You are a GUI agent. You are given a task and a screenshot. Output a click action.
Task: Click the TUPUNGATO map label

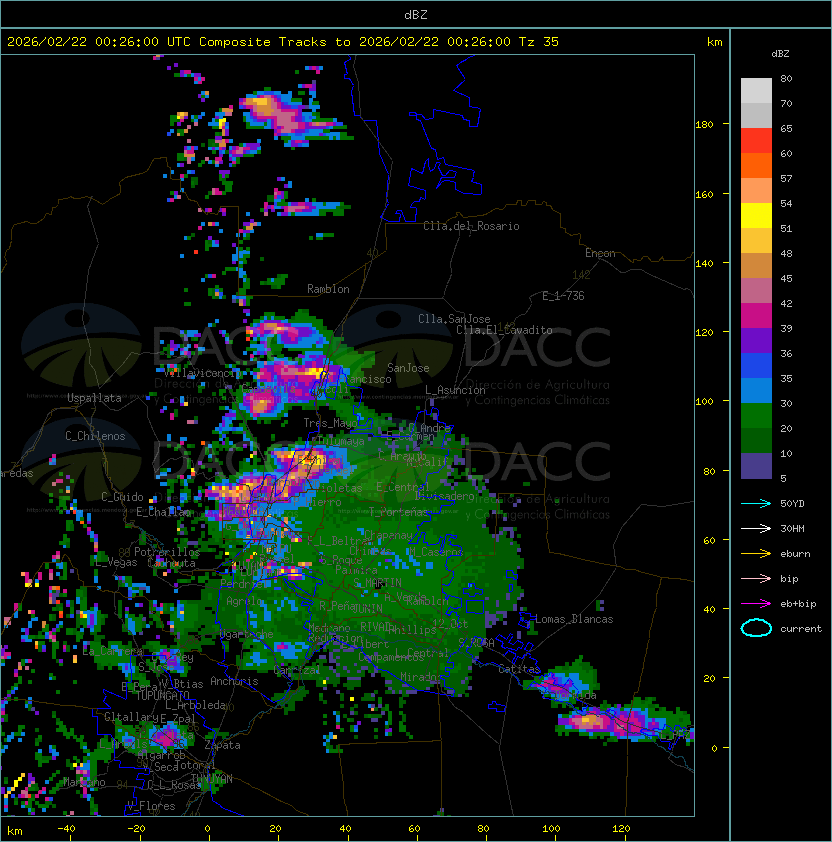(x=162, y=695)
